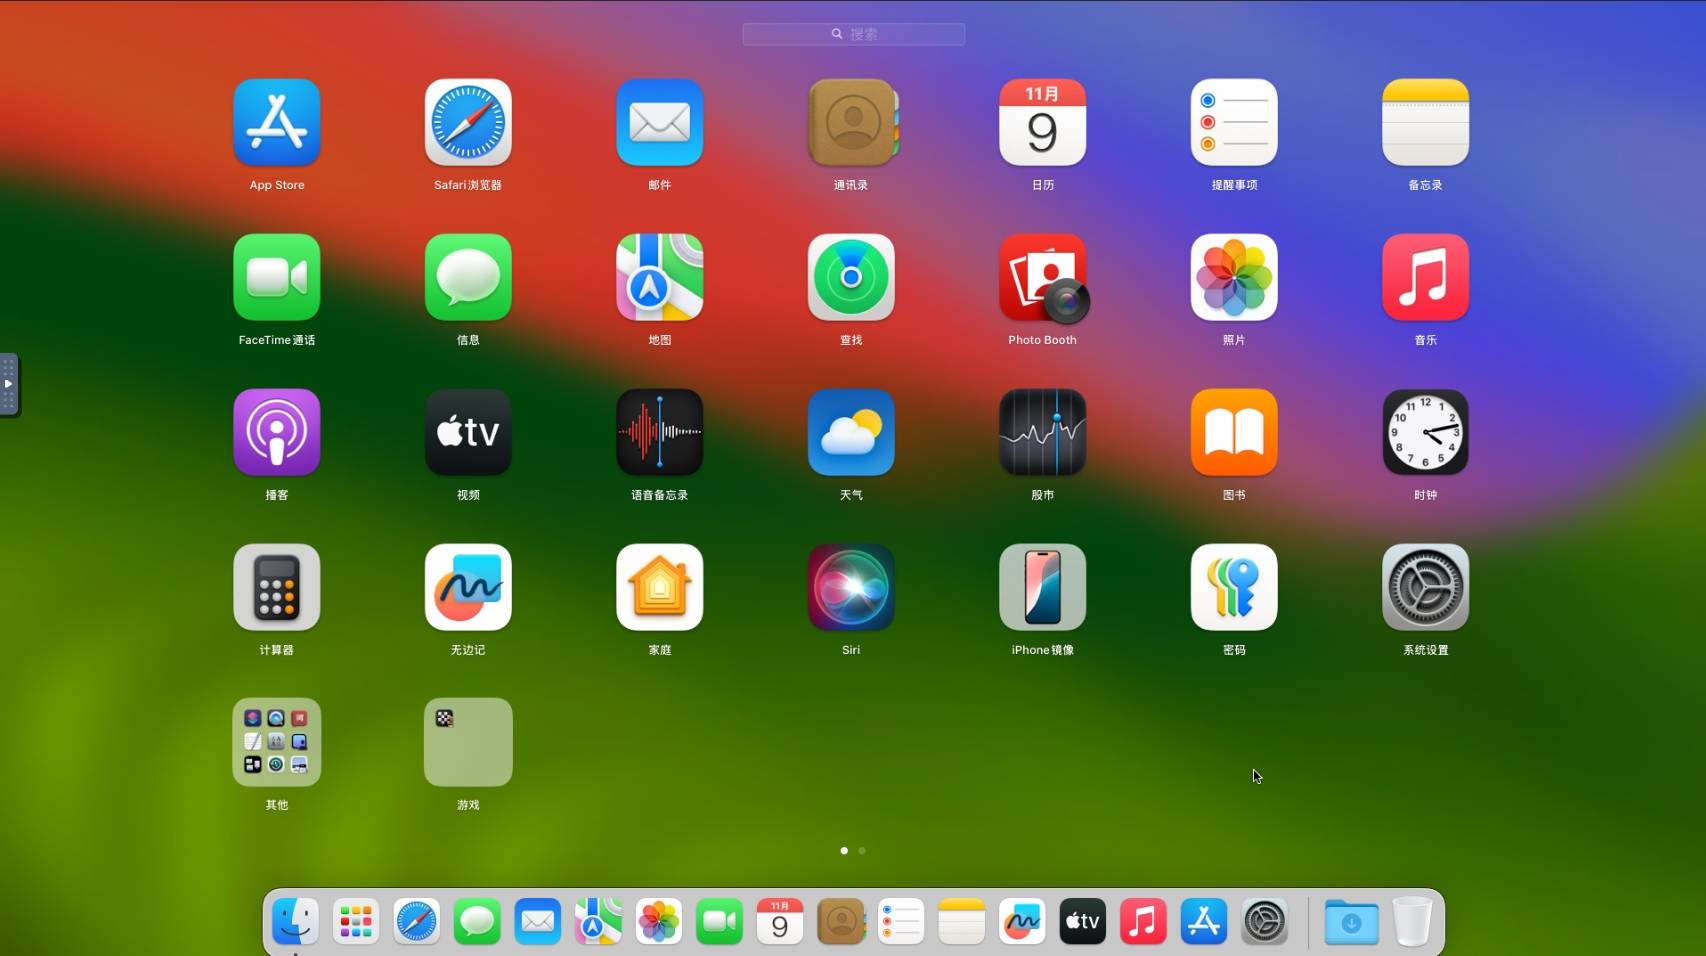Open 信息 messages app in Launchpad

468,277
